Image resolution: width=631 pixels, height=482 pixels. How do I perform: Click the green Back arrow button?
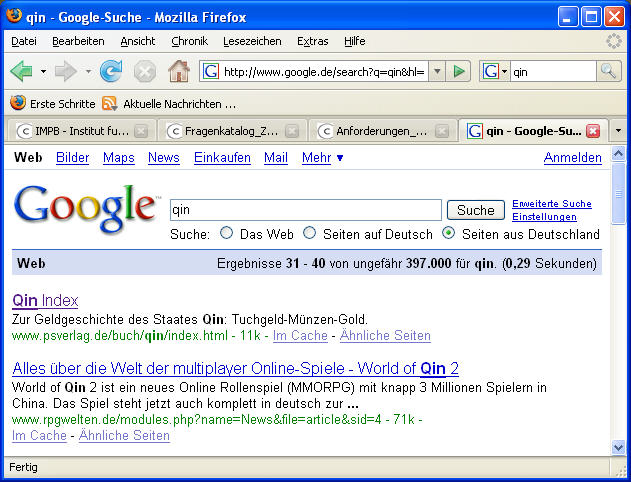coord(22,72)
